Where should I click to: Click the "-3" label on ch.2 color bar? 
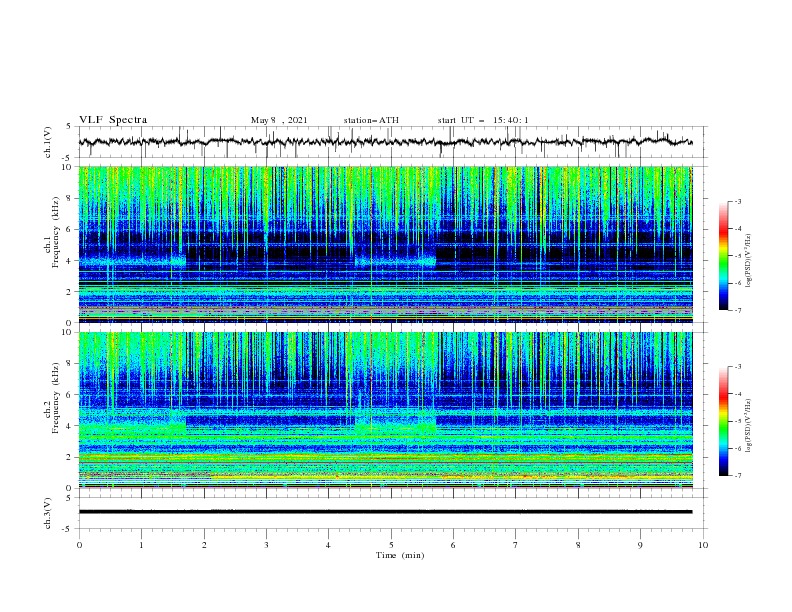737,367
